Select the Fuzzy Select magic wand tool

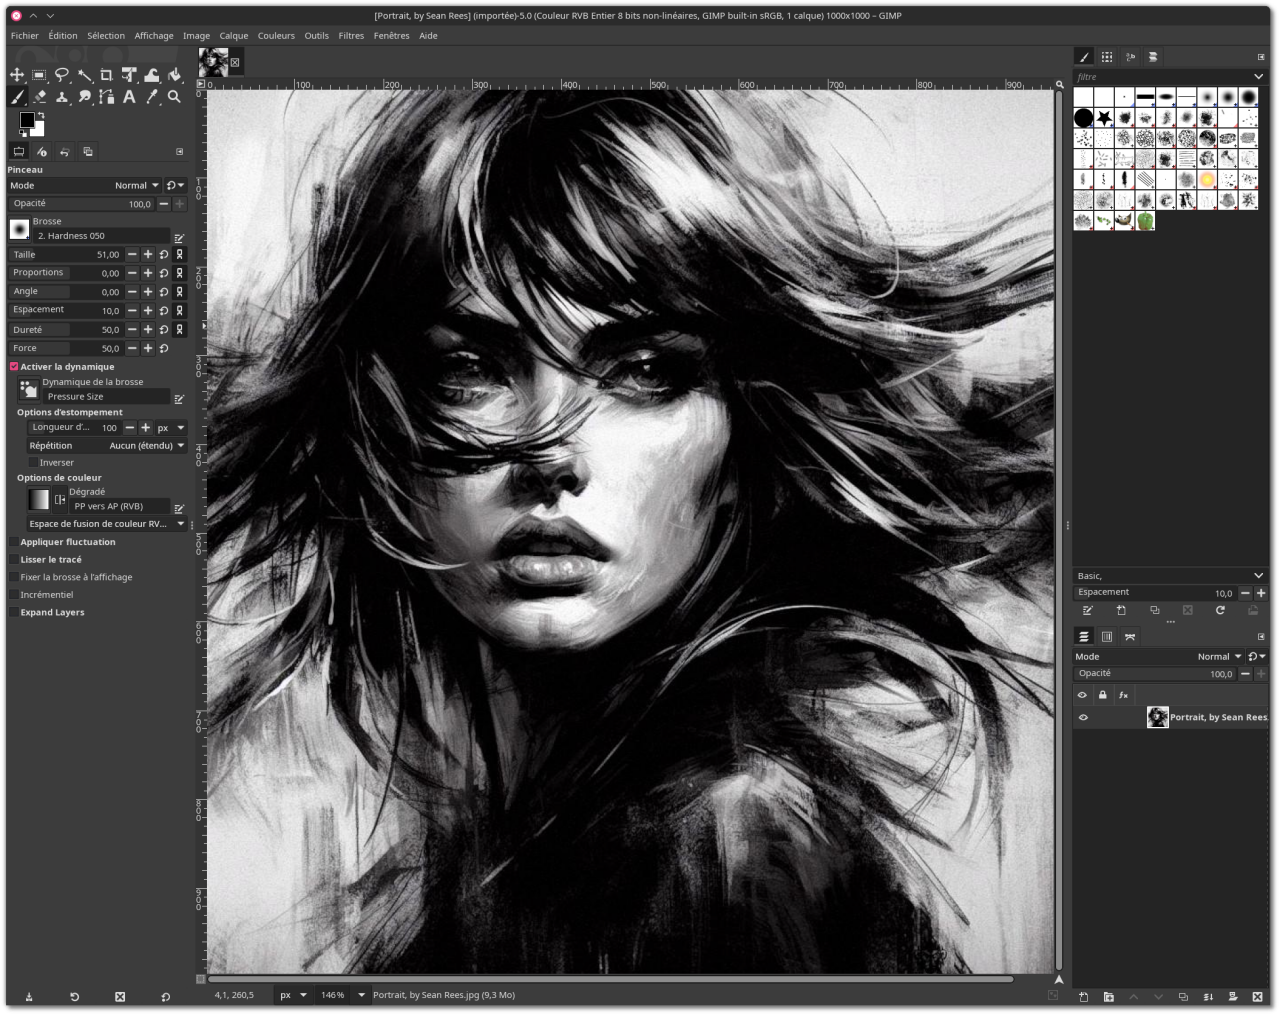pyautogui.click(x=85, y=75)
